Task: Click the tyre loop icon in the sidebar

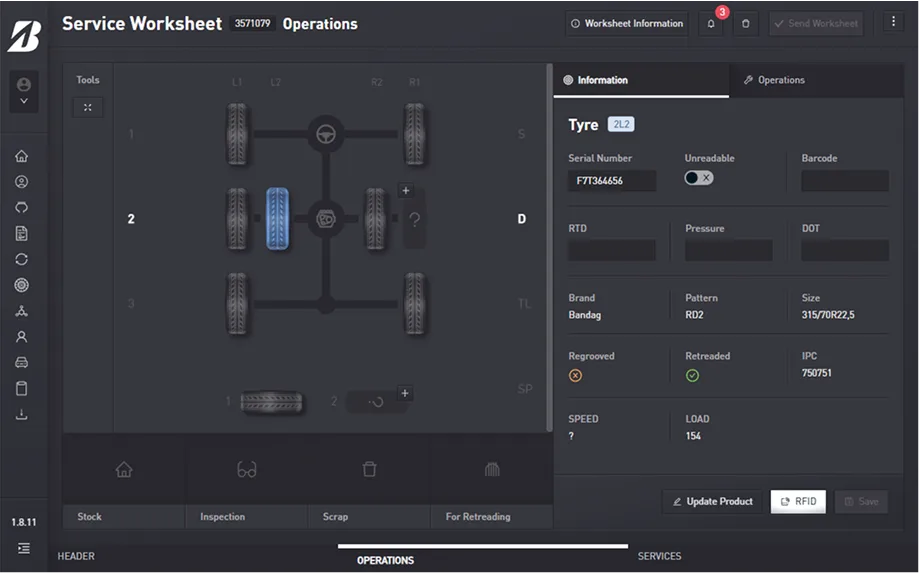Action: coord(22,207)
